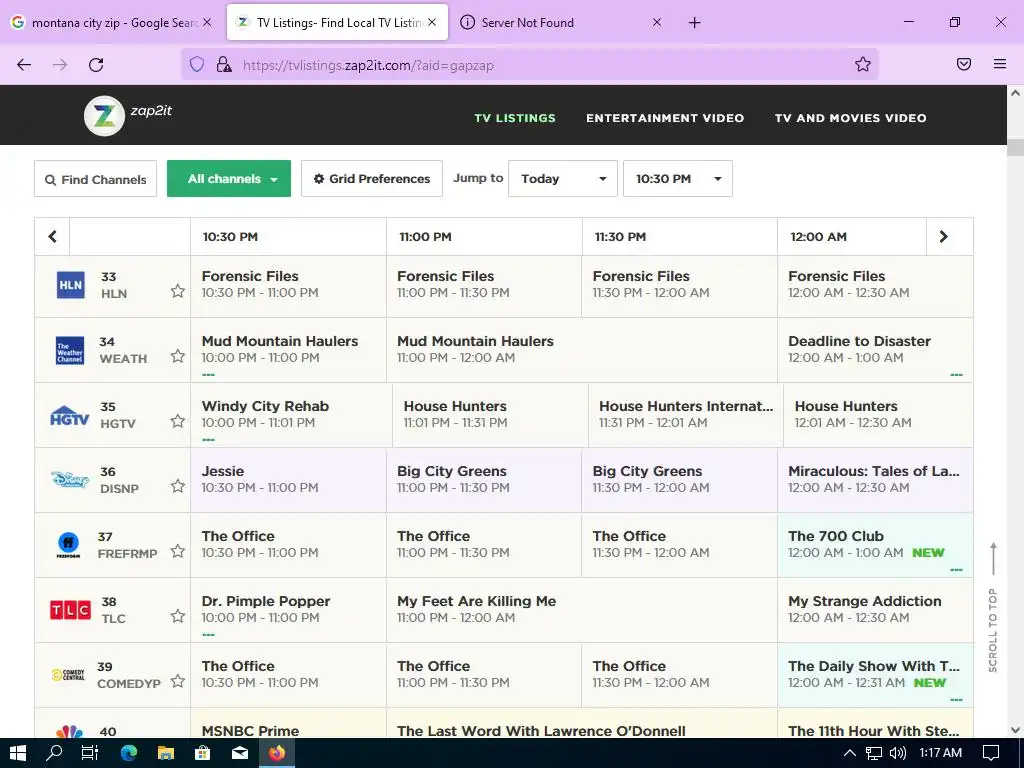Open the Today day dropdown

562,178
